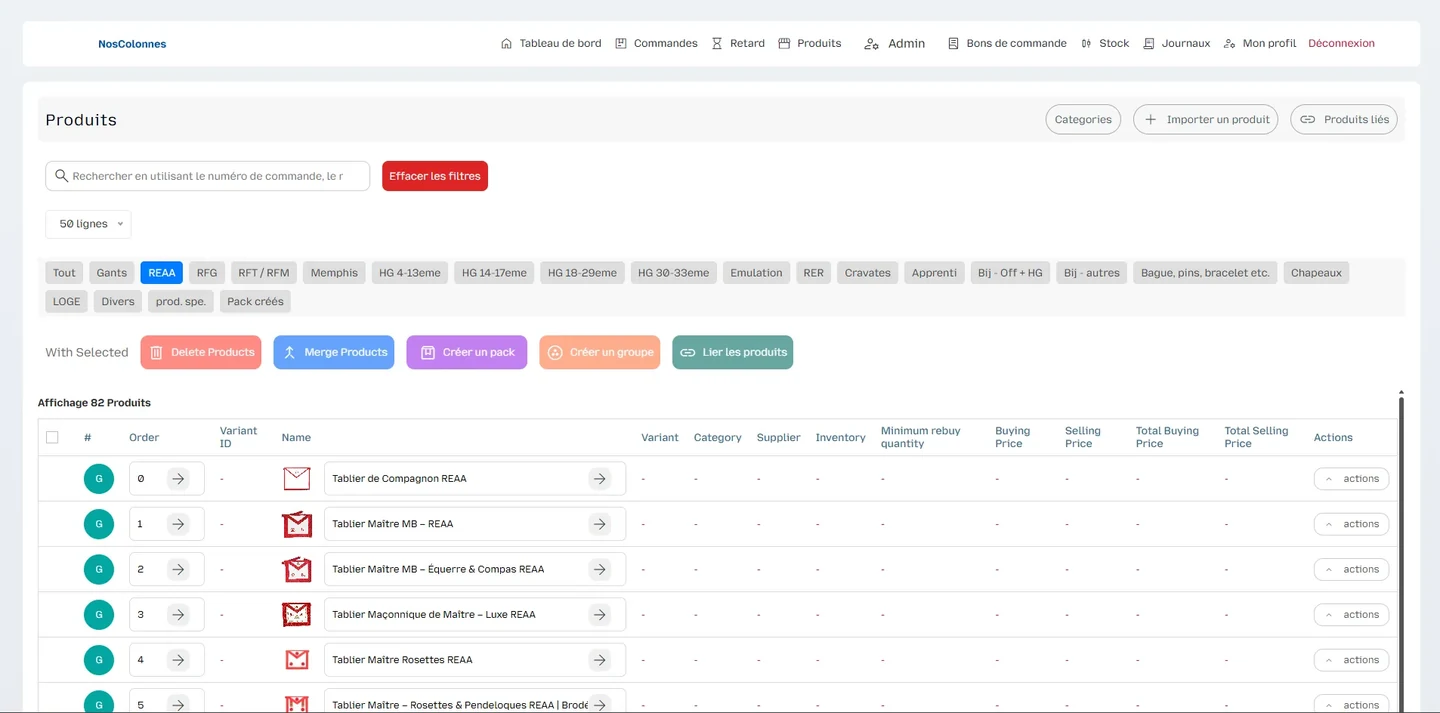Expand actions menu for Tablier Maître Rosettes REAA
The height and width of the screenshot is (713, 1440).
pos(1351,660)
